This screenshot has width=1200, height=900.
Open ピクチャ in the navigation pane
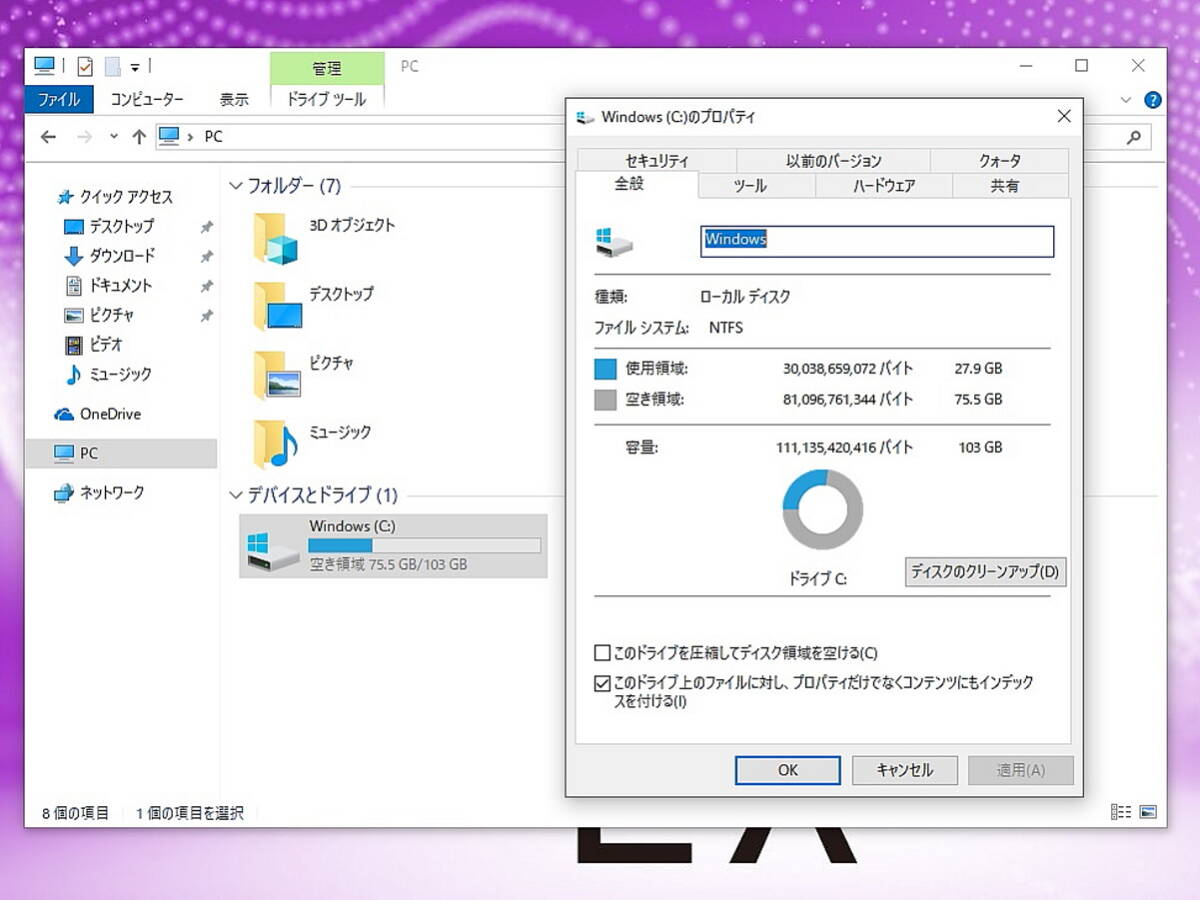point(99,315)
